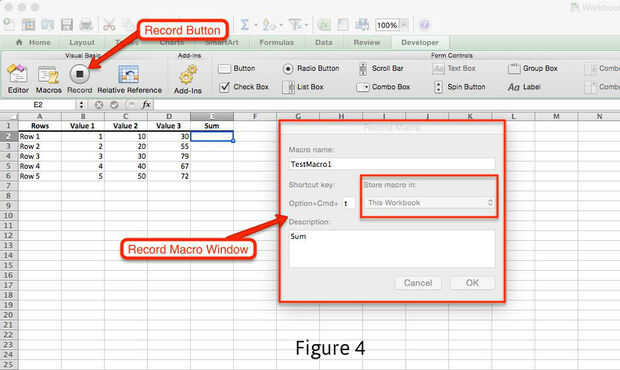The height and width of the screenshot is (370, 620).
Task: Switch to the Formulas ribbon tab
Action: [276, 42]
